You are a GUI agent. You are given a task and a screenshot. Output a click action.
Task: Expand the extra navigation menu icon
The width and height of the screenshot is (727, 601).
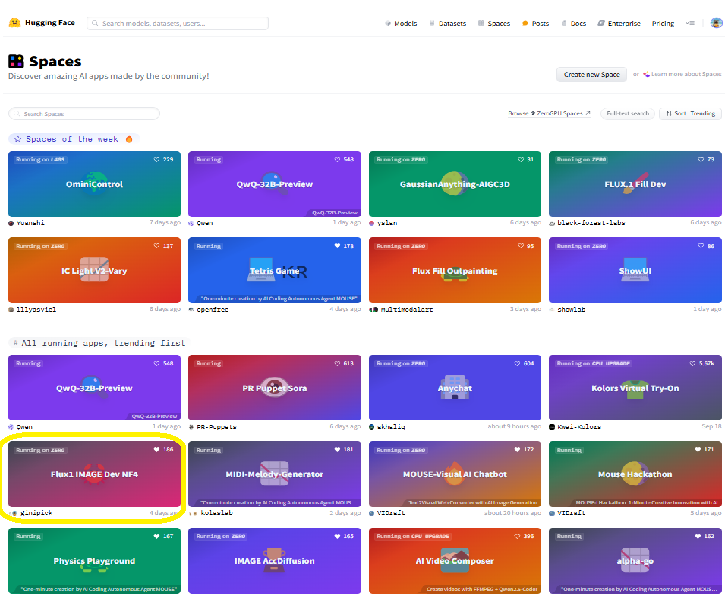pyautogui.click(x=690, y=23)
